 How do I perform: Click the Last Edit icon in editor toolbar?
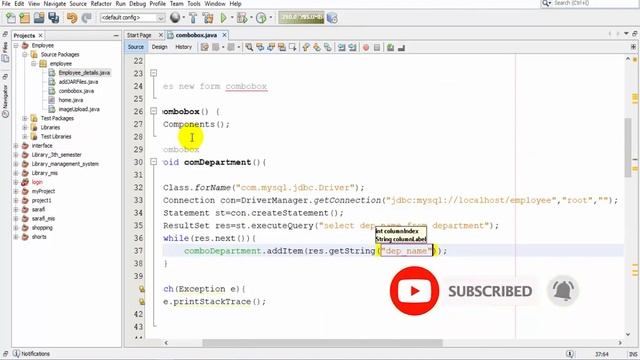coord(204,47)
